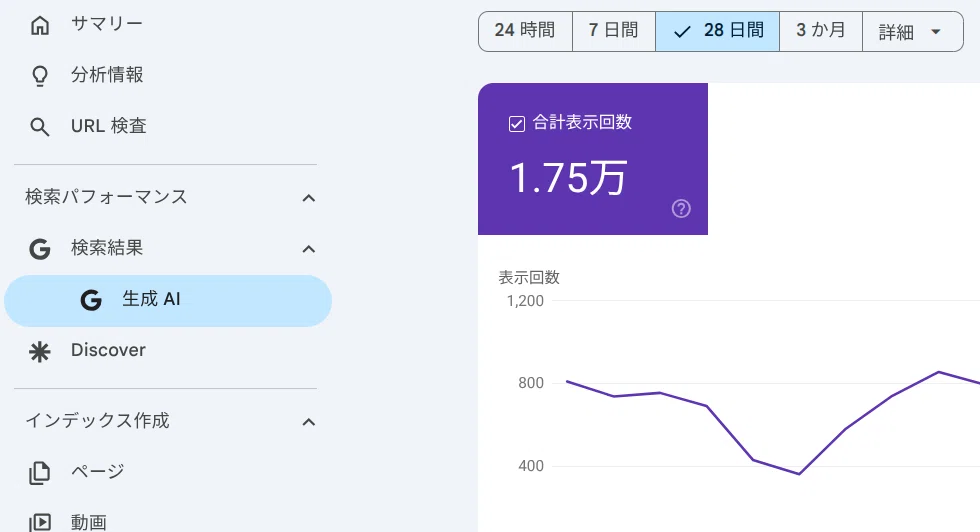The image size is (980, 532).
Task: Open the 詳細 date range dropdown
Action: tap(912, 31)
